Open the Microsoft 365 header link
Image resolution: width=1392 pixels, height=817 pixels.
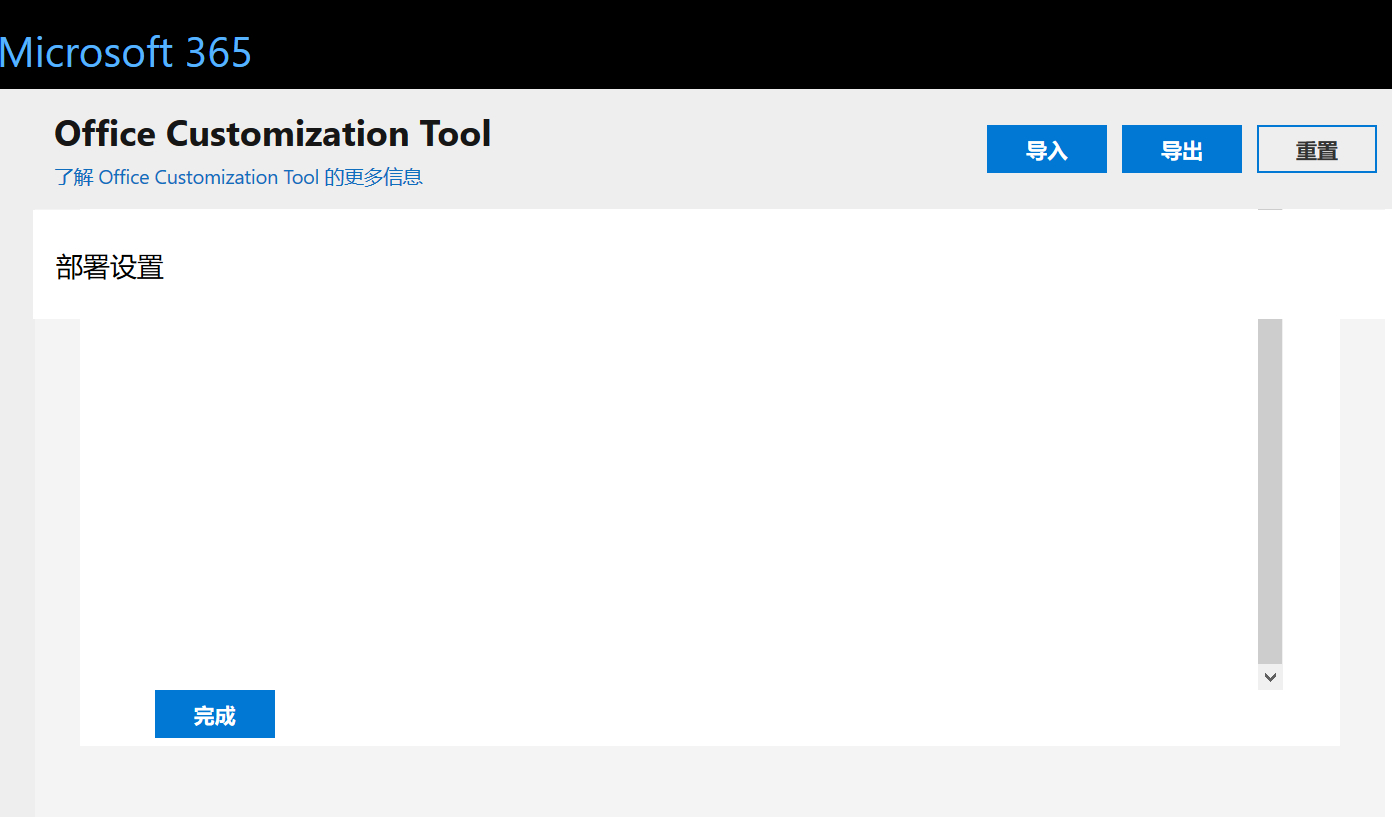125,52
